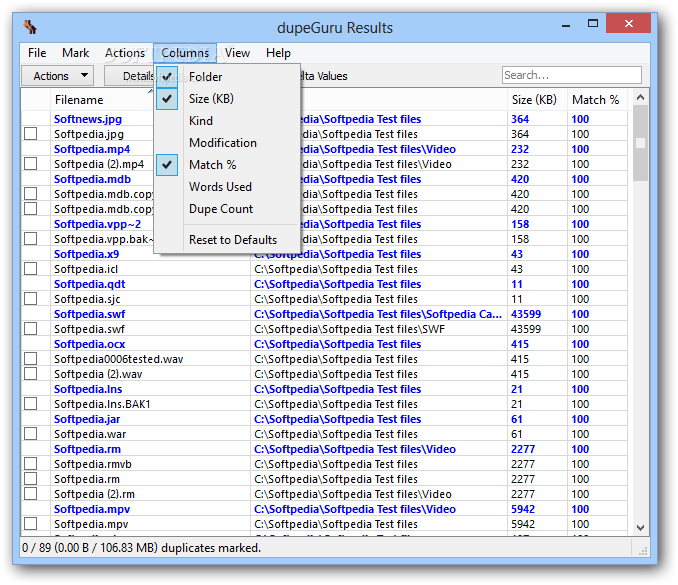Mark the Softpedia (2).mp4 checkbox
Viewport: 678px width, 585px height.
point(31,164)
